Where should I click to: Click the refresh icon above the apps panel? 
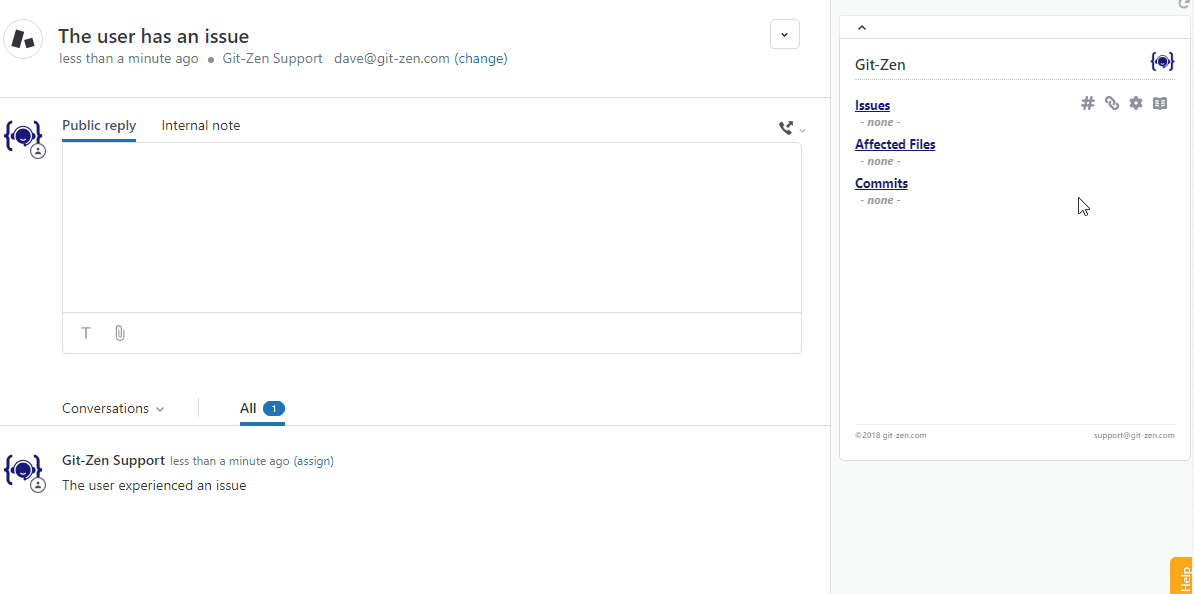1183,5
